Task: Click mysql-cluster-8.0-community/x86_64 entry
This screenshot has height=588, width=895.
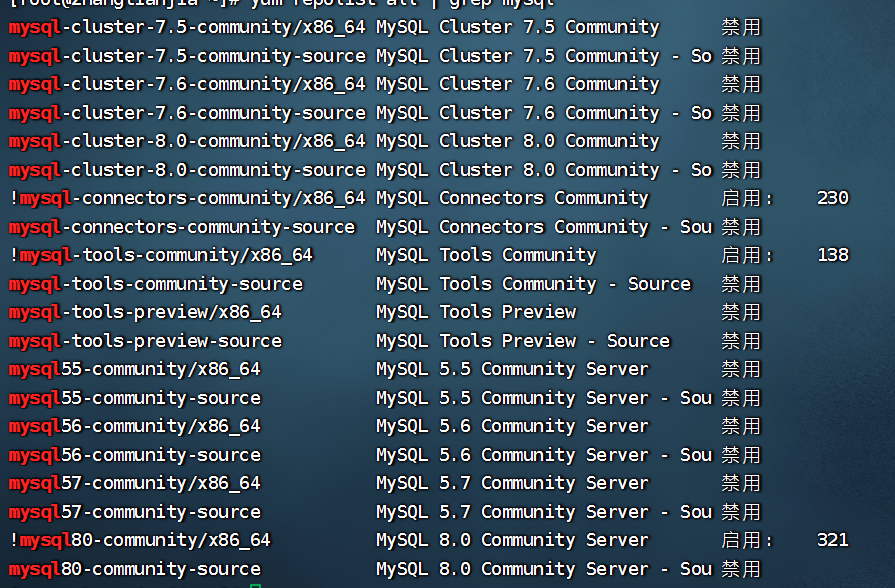Action: point(187,142)
